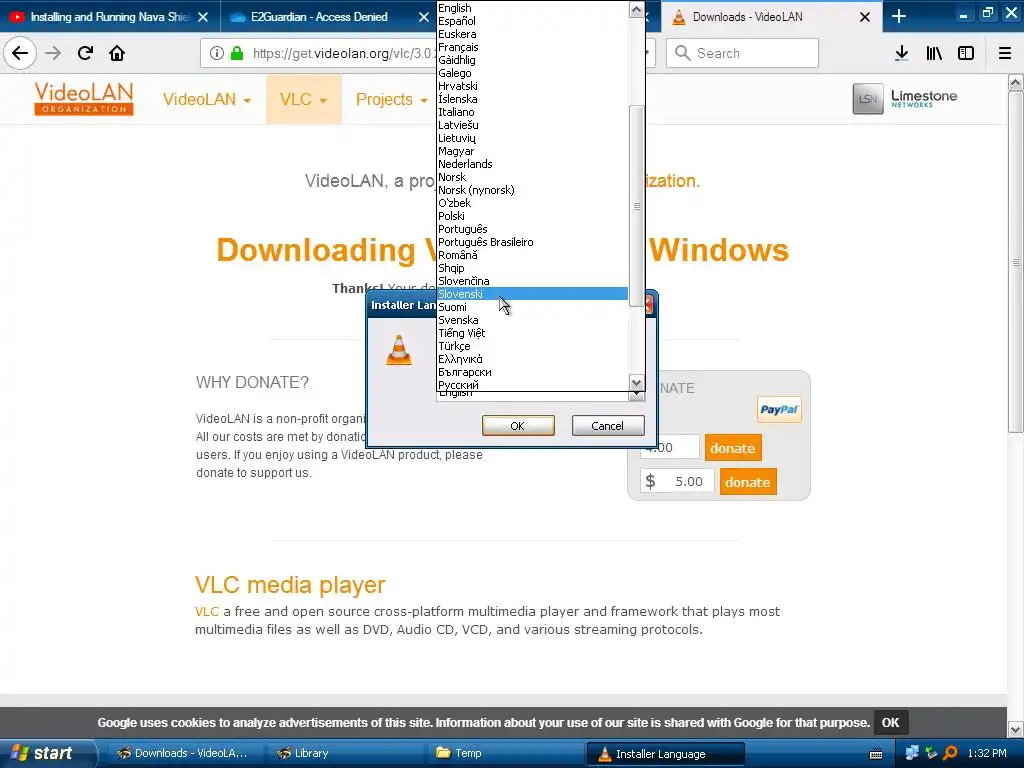Toggle the sidebar icon in Firefox toolbar
Image resolution: width=1024 pixels, height=768 pixels.
[x=966, y=53]
